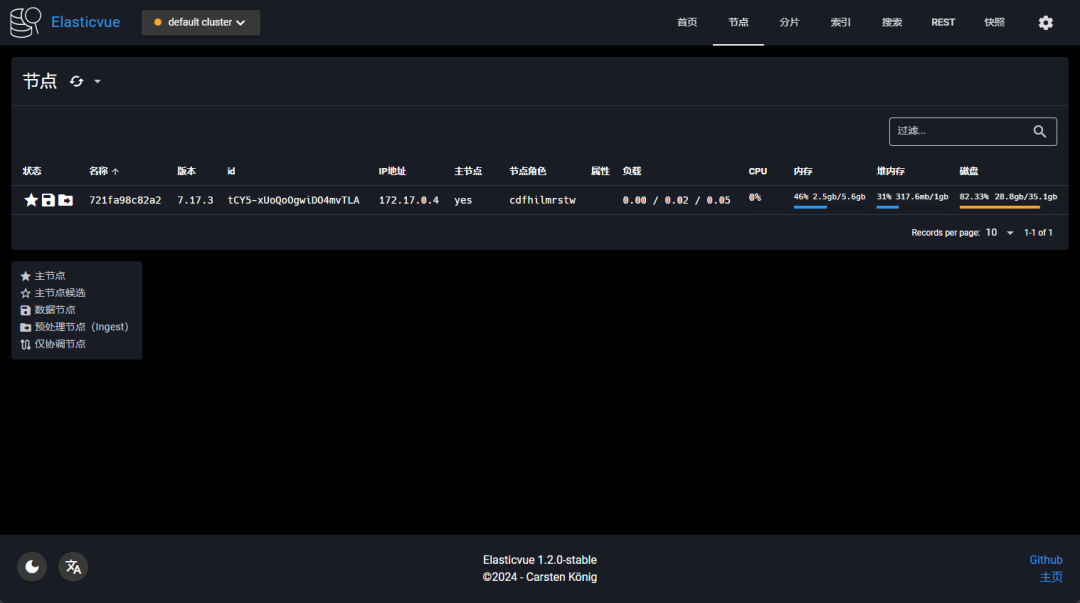Sort by 名称 column header
The width and height of the screenshot is (1080, 603).
pos(98,171)
